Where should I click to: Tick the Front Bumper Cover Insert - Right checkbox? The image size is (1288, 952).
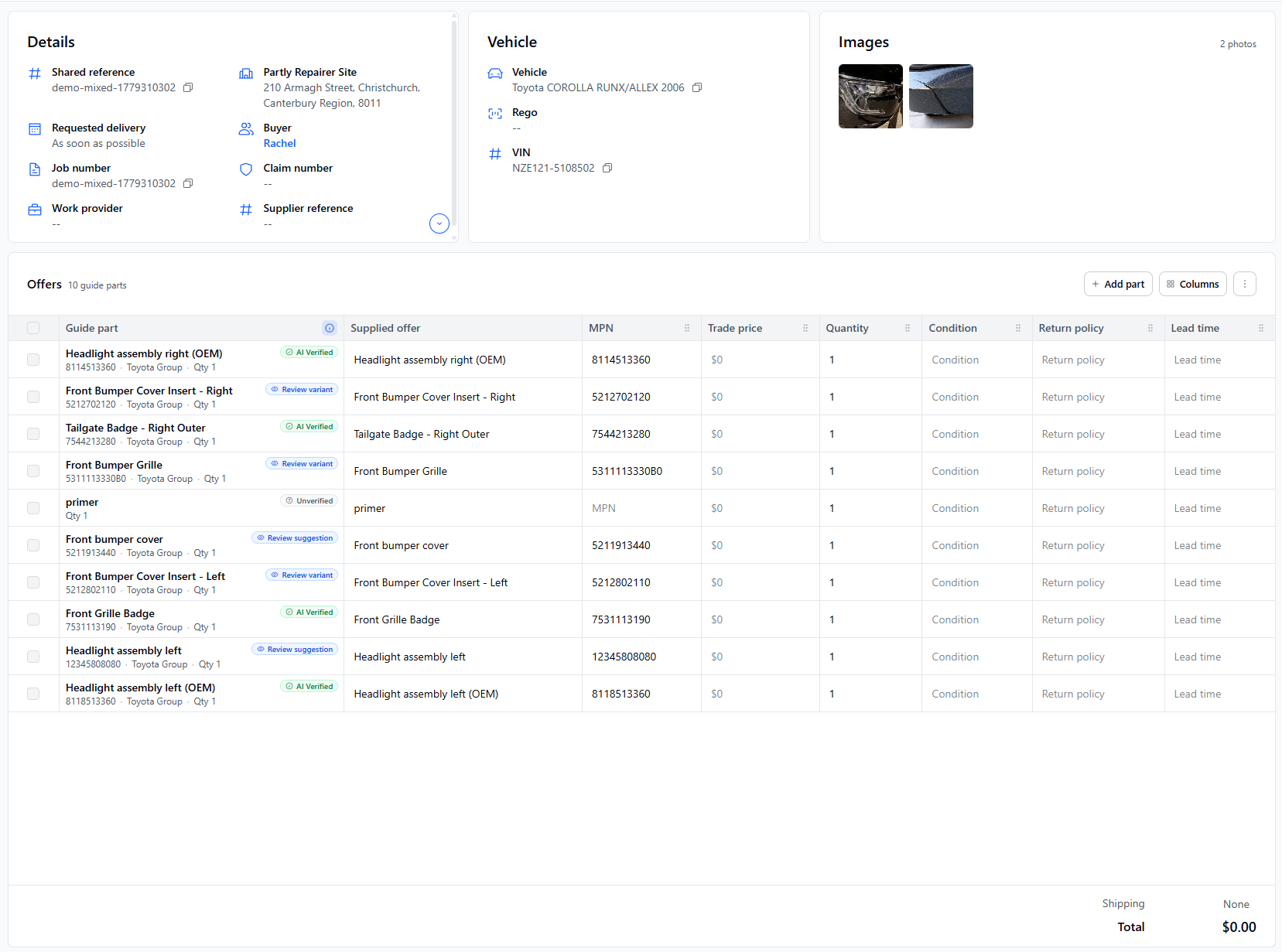pyautogui.click(x=33, y=397)
